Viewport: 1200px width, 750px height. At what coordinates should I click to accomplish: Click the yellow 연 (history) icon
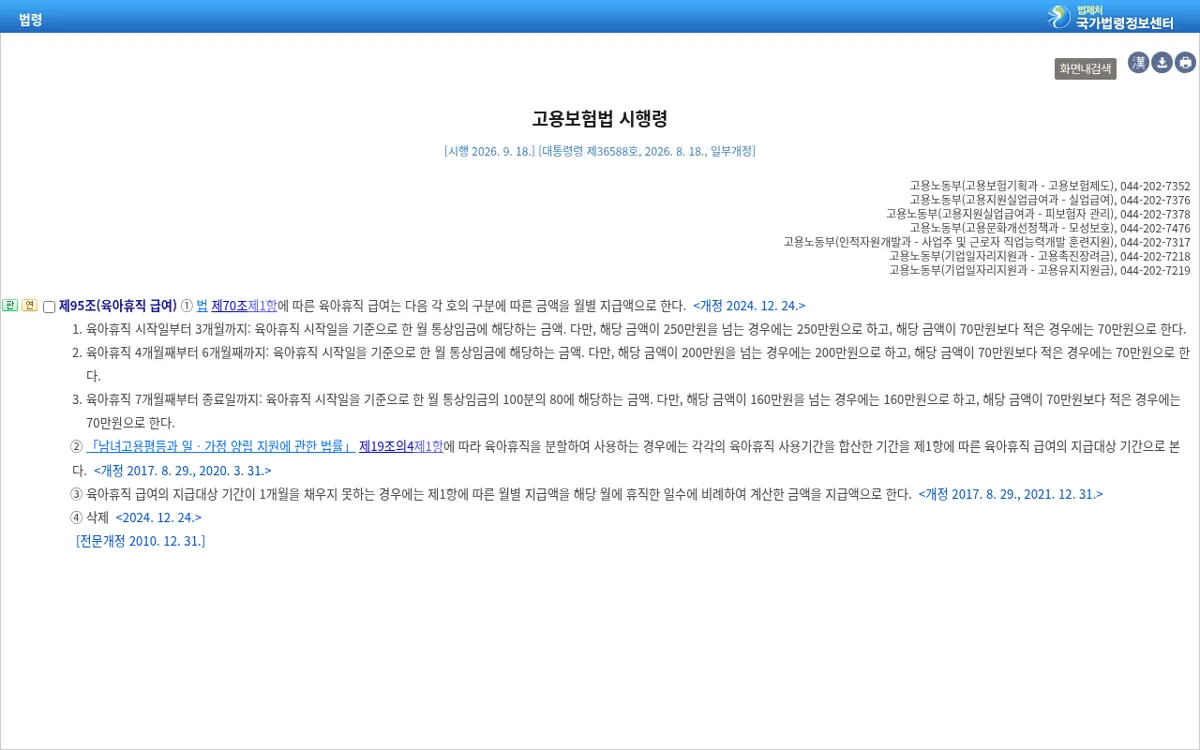30,305
